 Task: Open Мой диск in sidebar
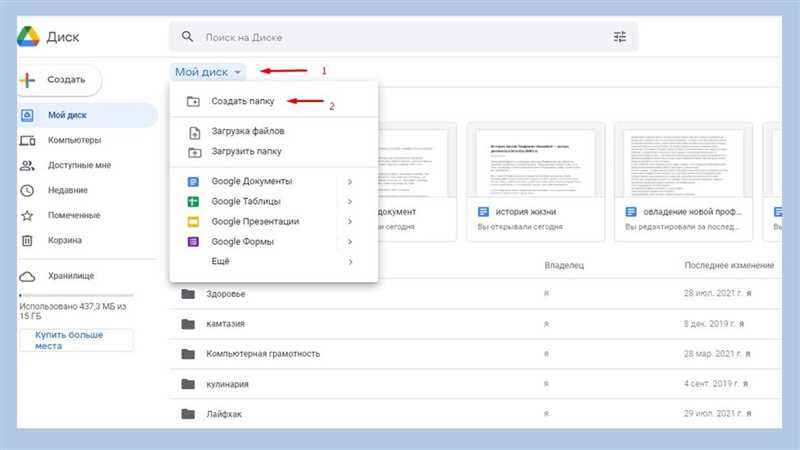(87, 115)
